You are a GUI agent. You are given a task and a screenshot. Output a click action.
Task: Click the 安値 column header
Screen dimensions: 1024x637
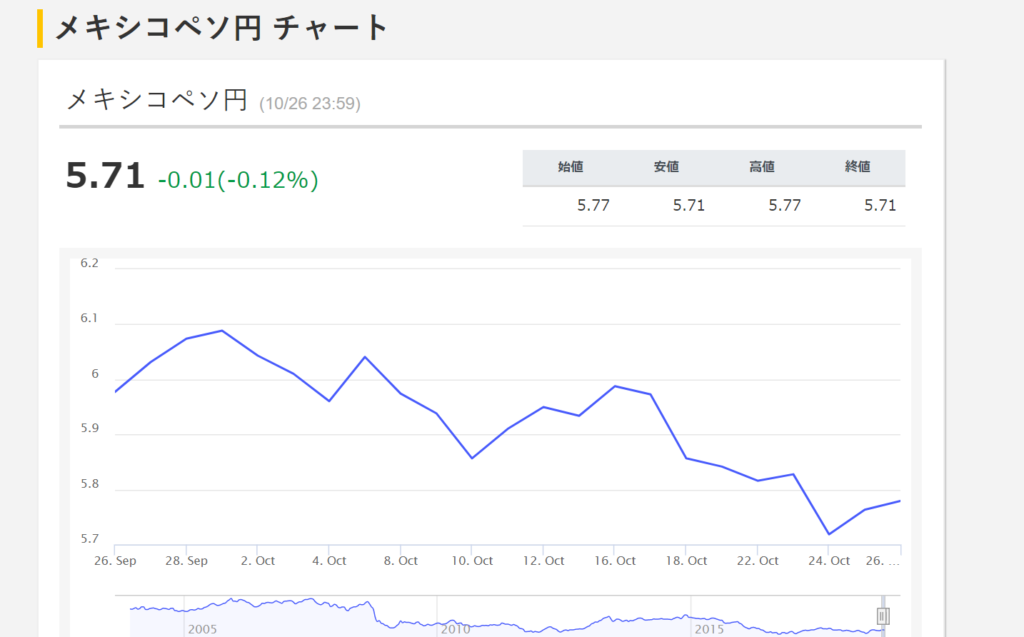click(x=666, y=167)
